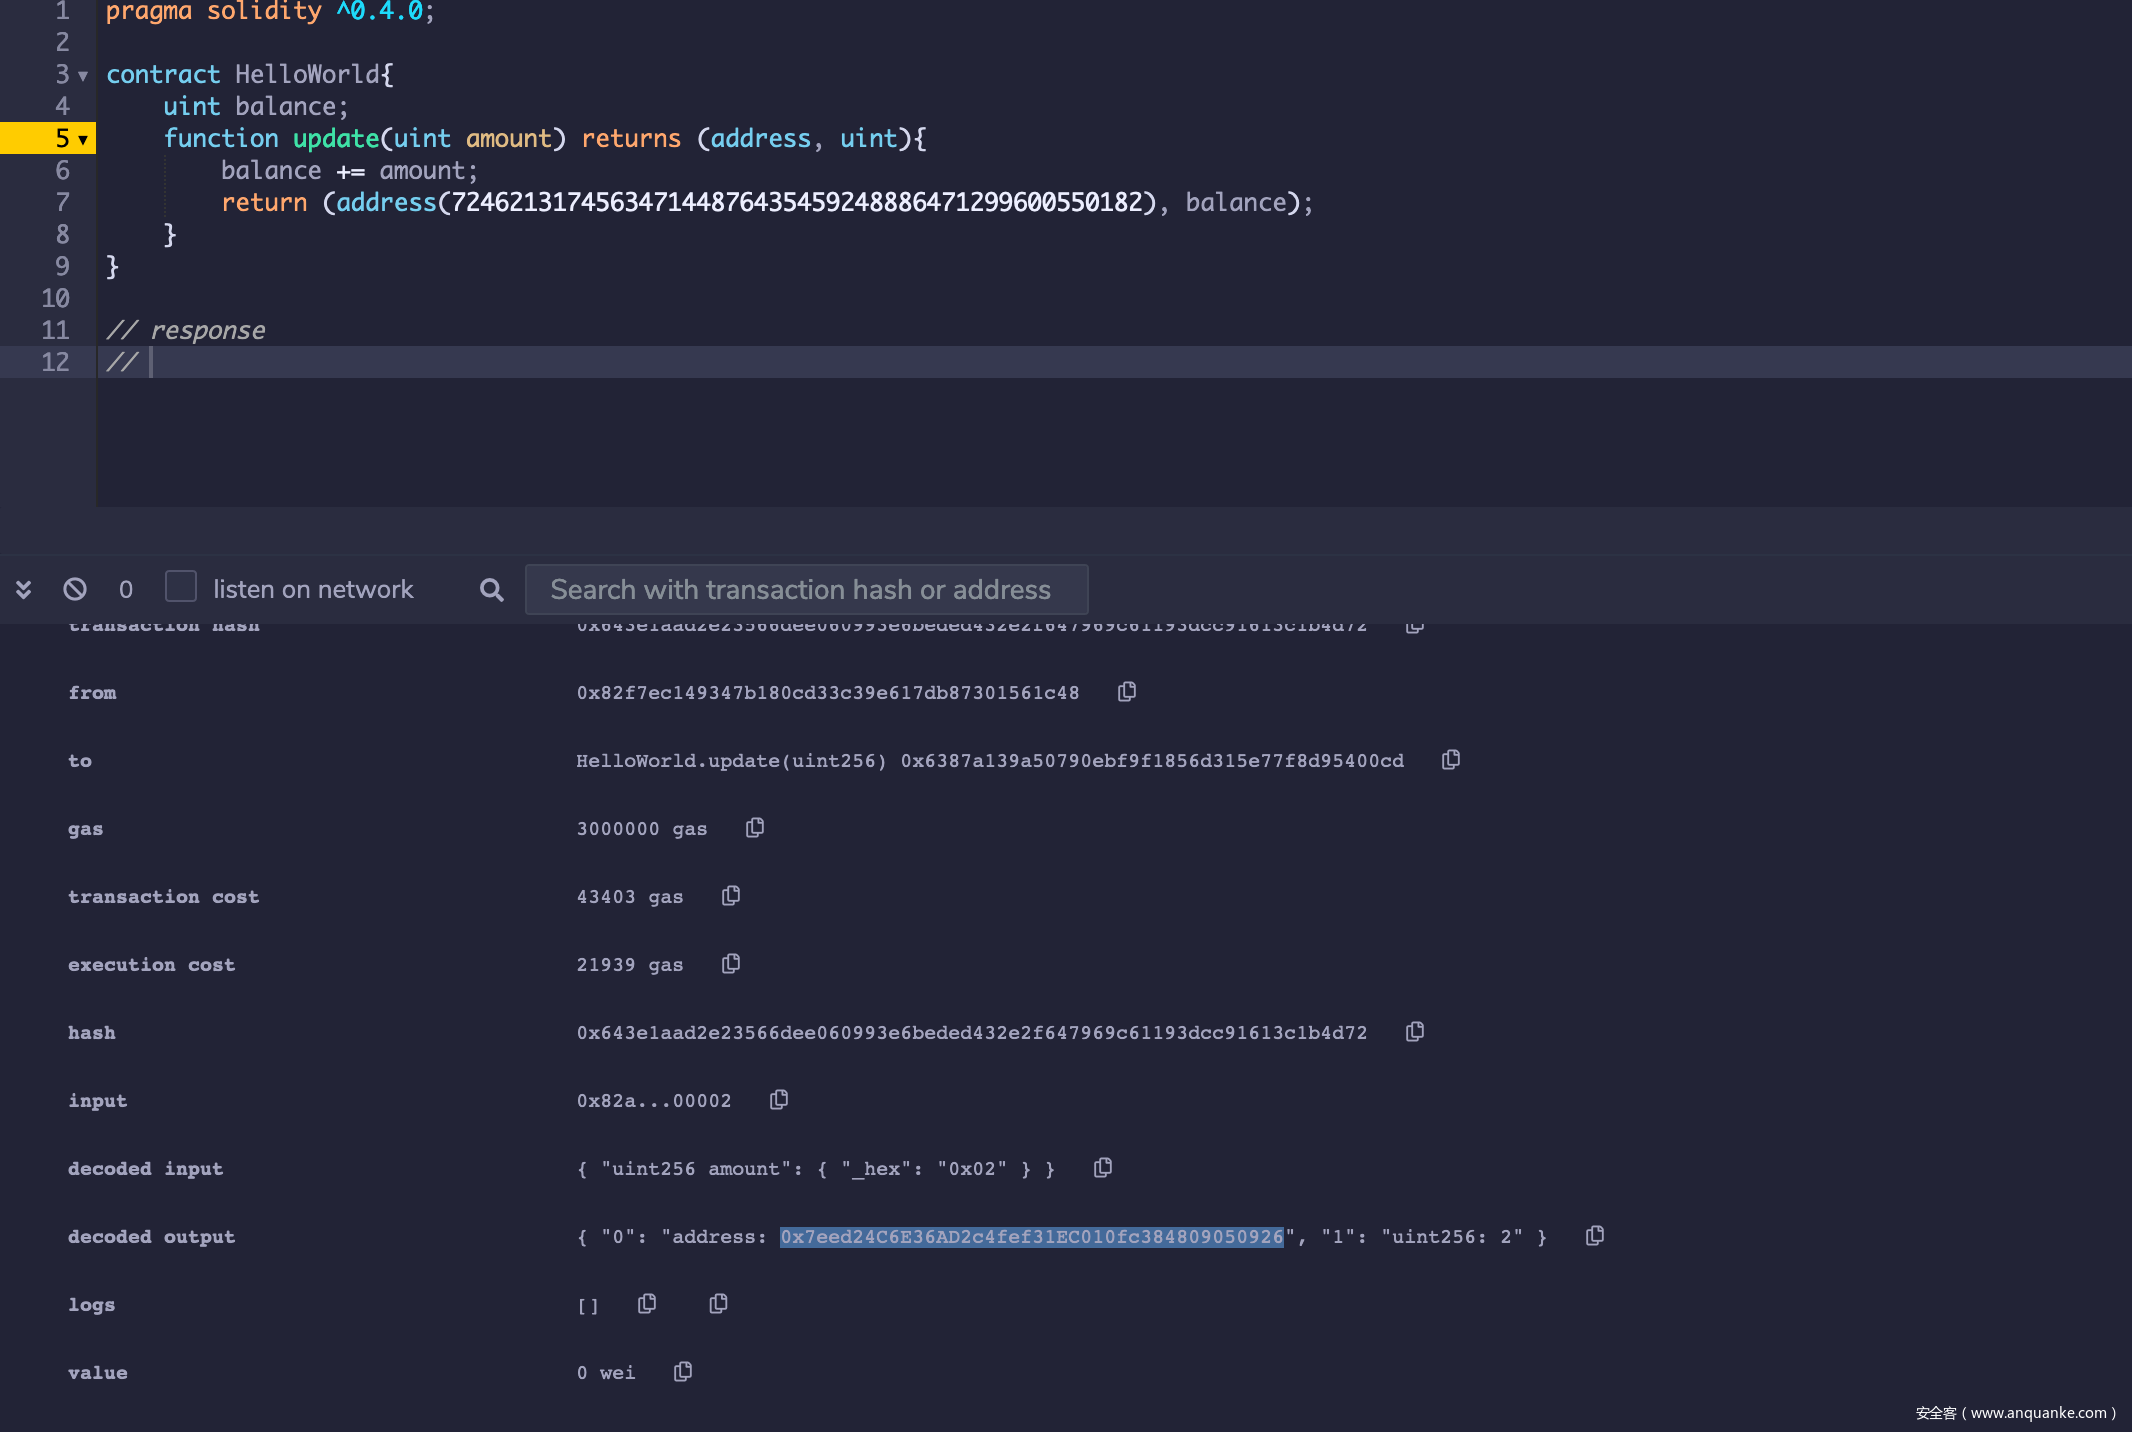Click the search magnifier icon
The height and width of the screenshot is (1432, 2132).
tap(491, 589)
